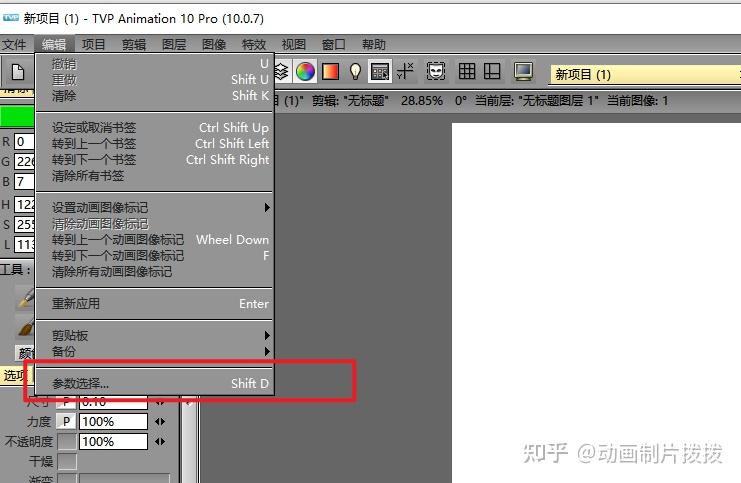Click the green current color swatch
Image resolution: width=741 pixels, height=483 pixels.
click(x=17, y=116)
